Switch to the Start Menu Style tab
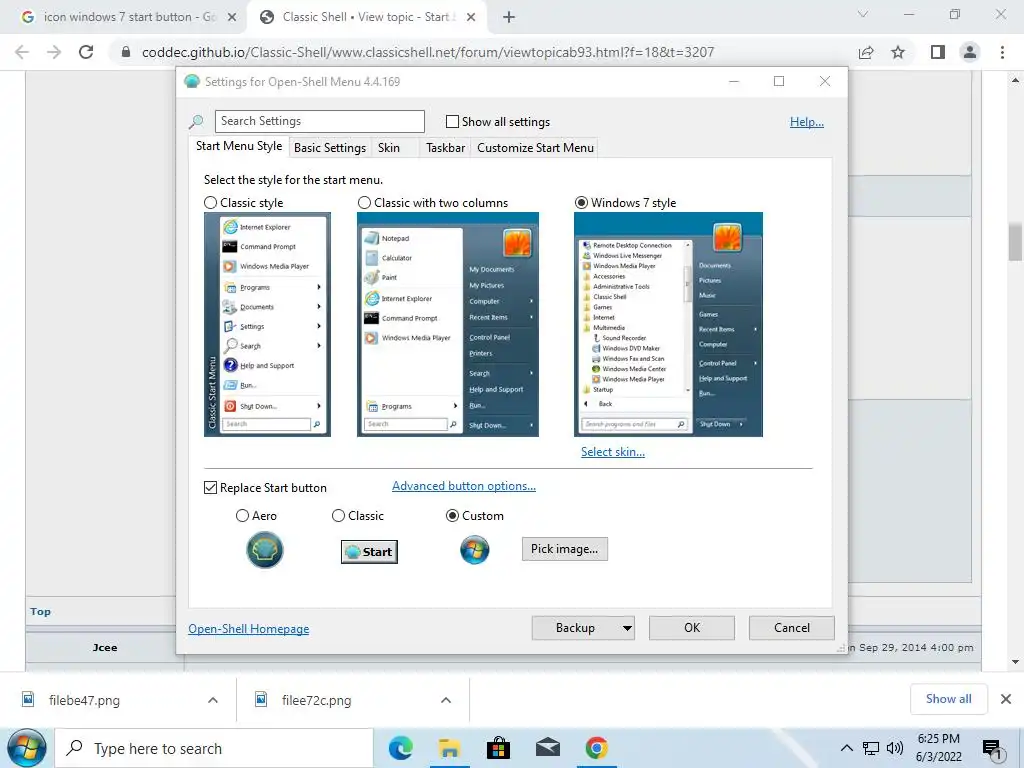Viewport: 1024px width, 768px height. tap(239, 146)
